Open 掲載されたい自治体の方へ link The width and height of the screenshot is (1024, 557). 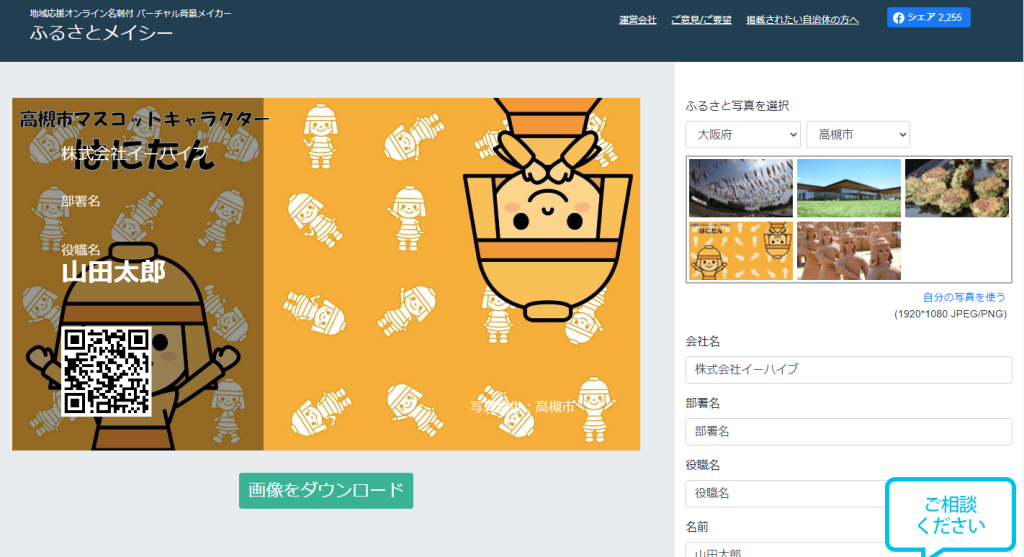802,20
